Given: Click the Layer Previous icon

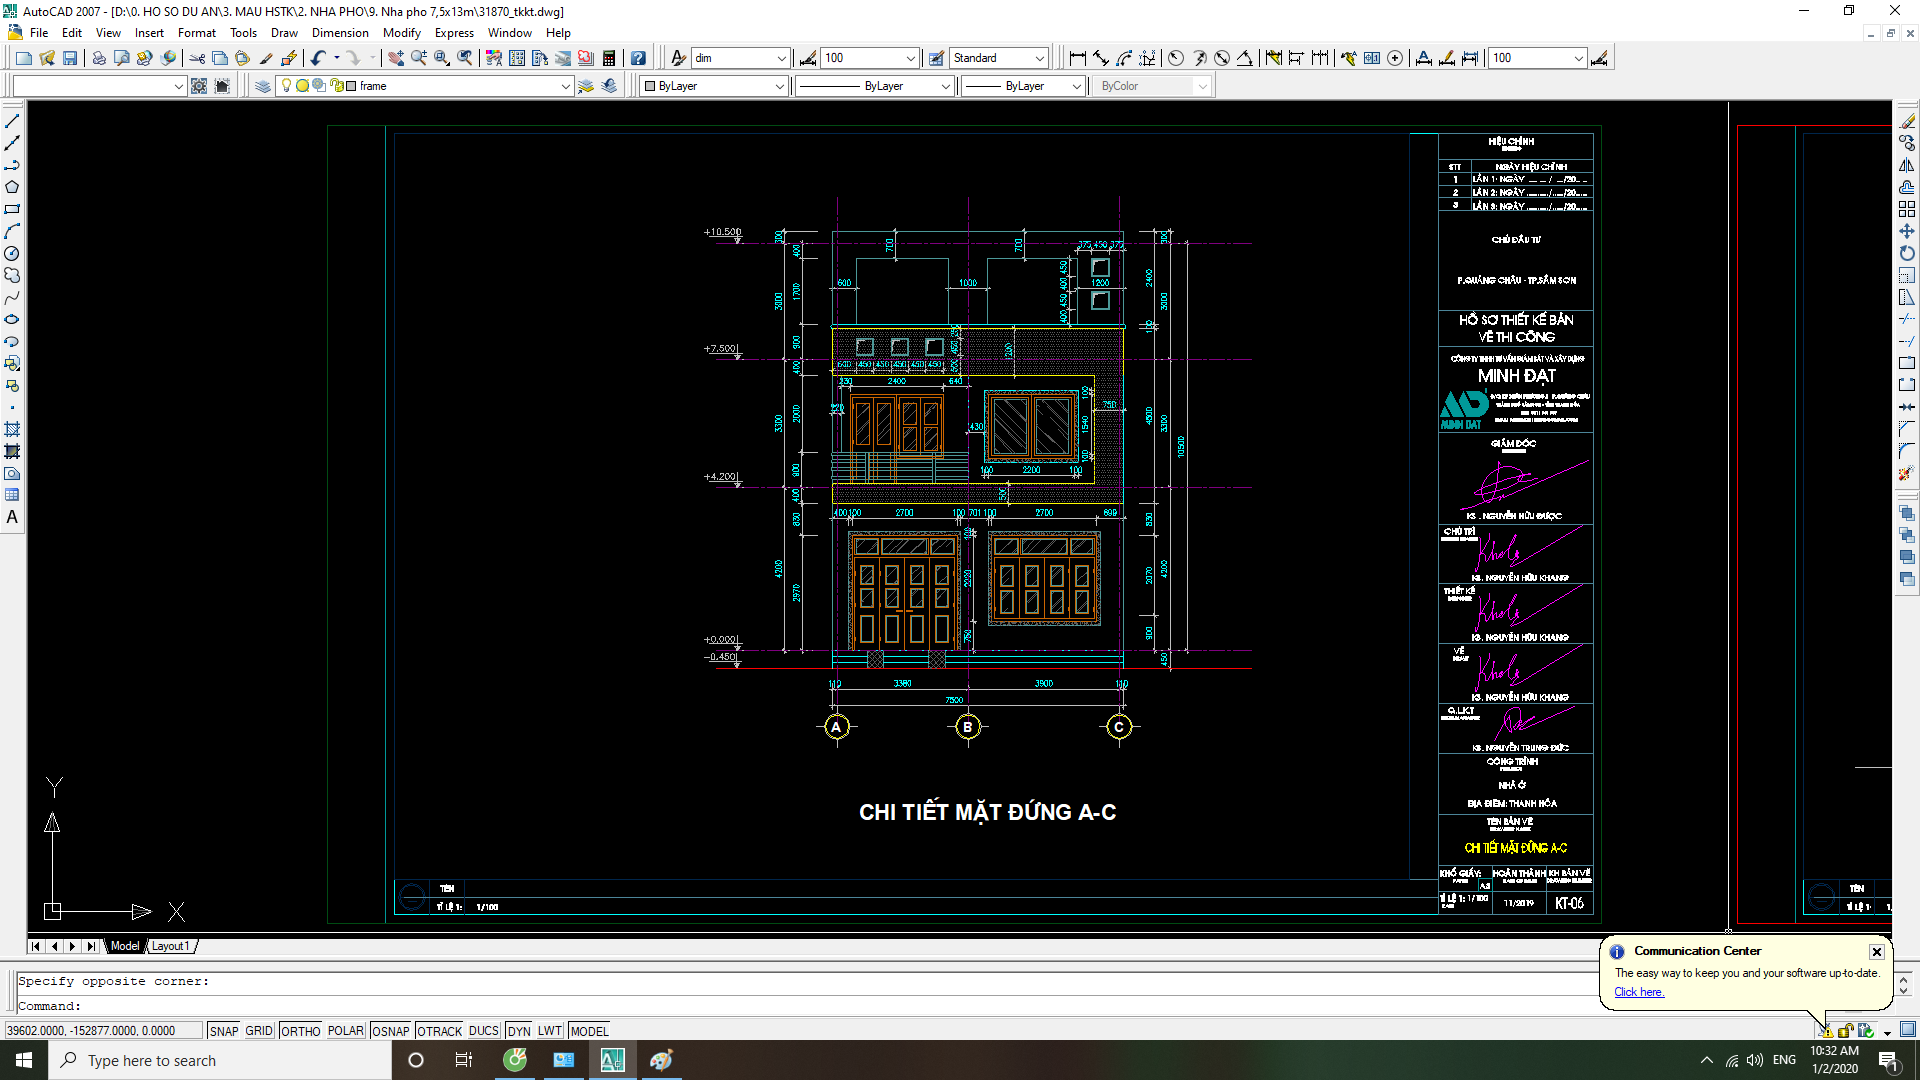Looking at the screenshot, I should click(609, 86).
